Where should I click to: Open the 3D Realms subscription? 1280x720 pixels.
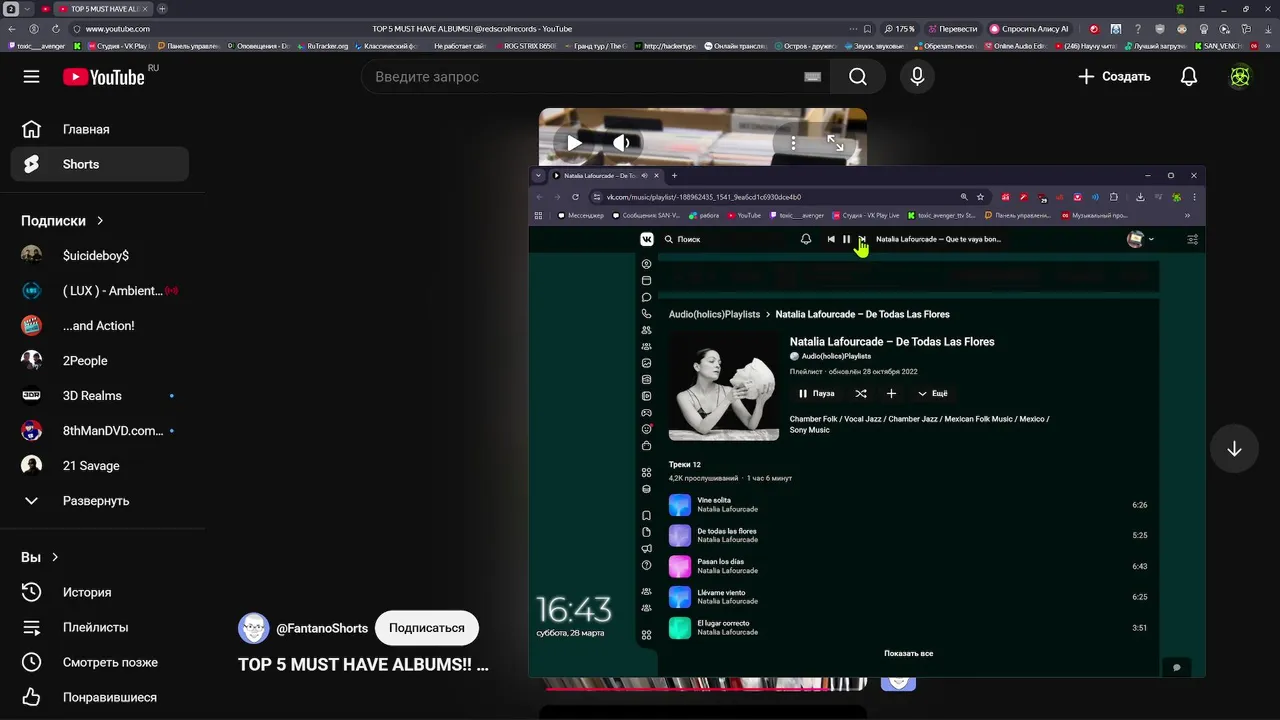99,395
